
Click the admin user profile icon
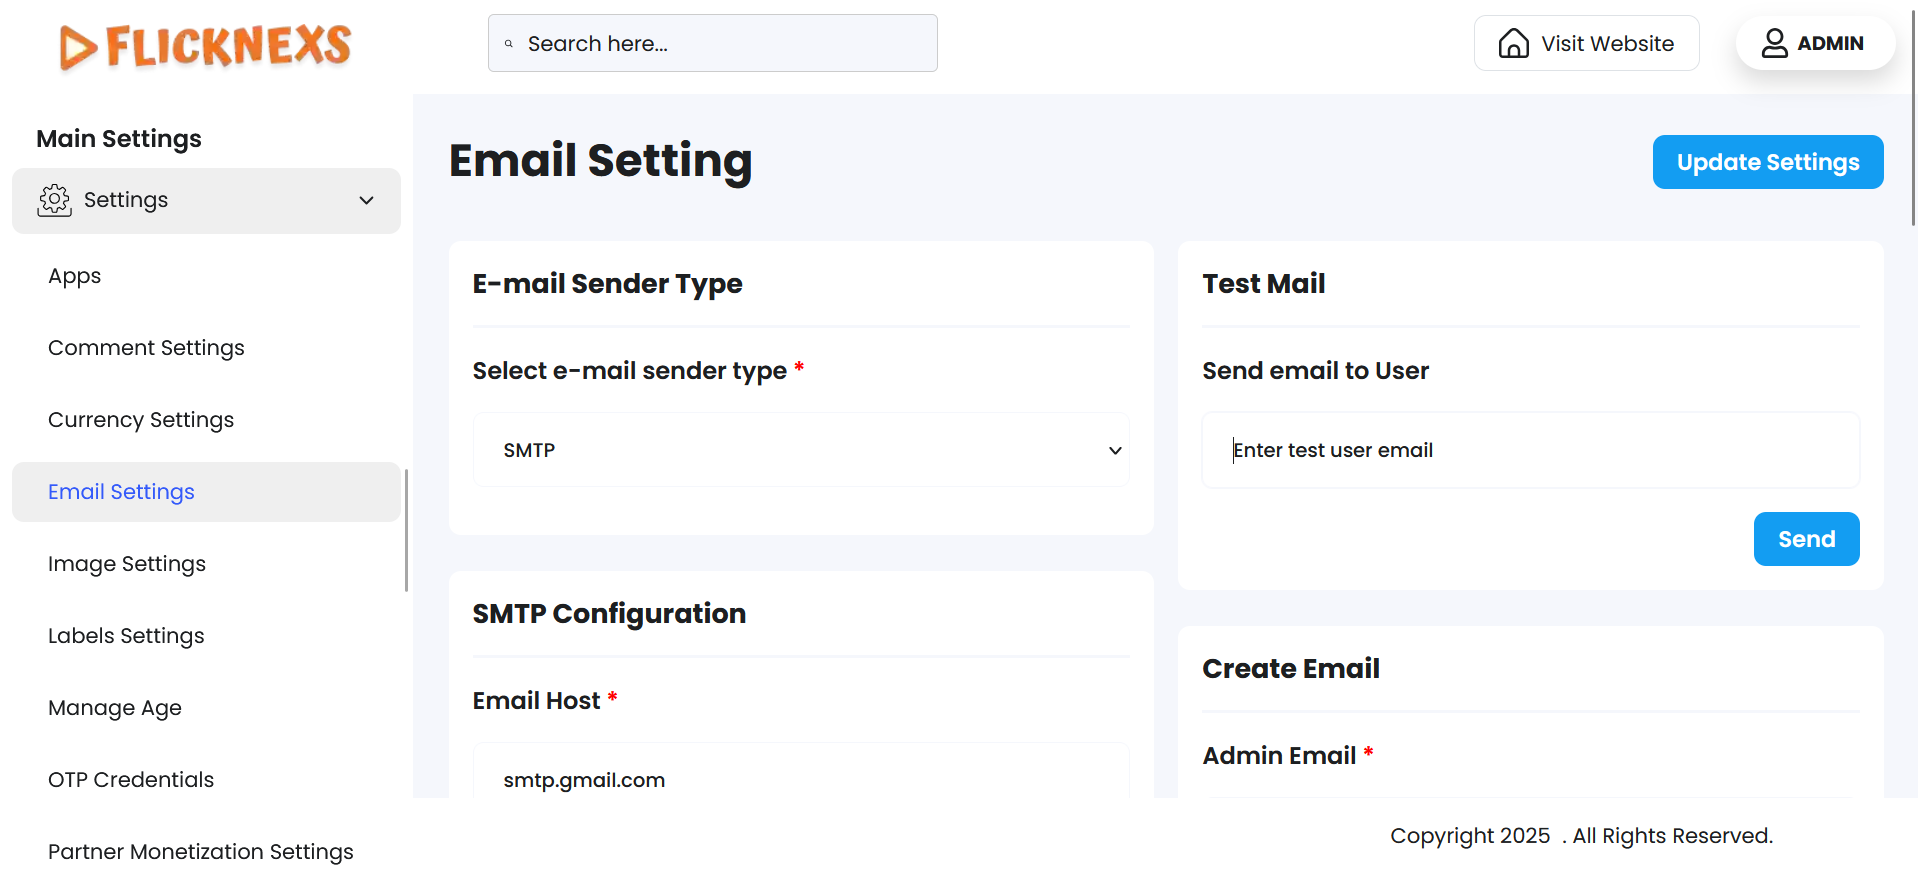click(x=1774, y=43)
